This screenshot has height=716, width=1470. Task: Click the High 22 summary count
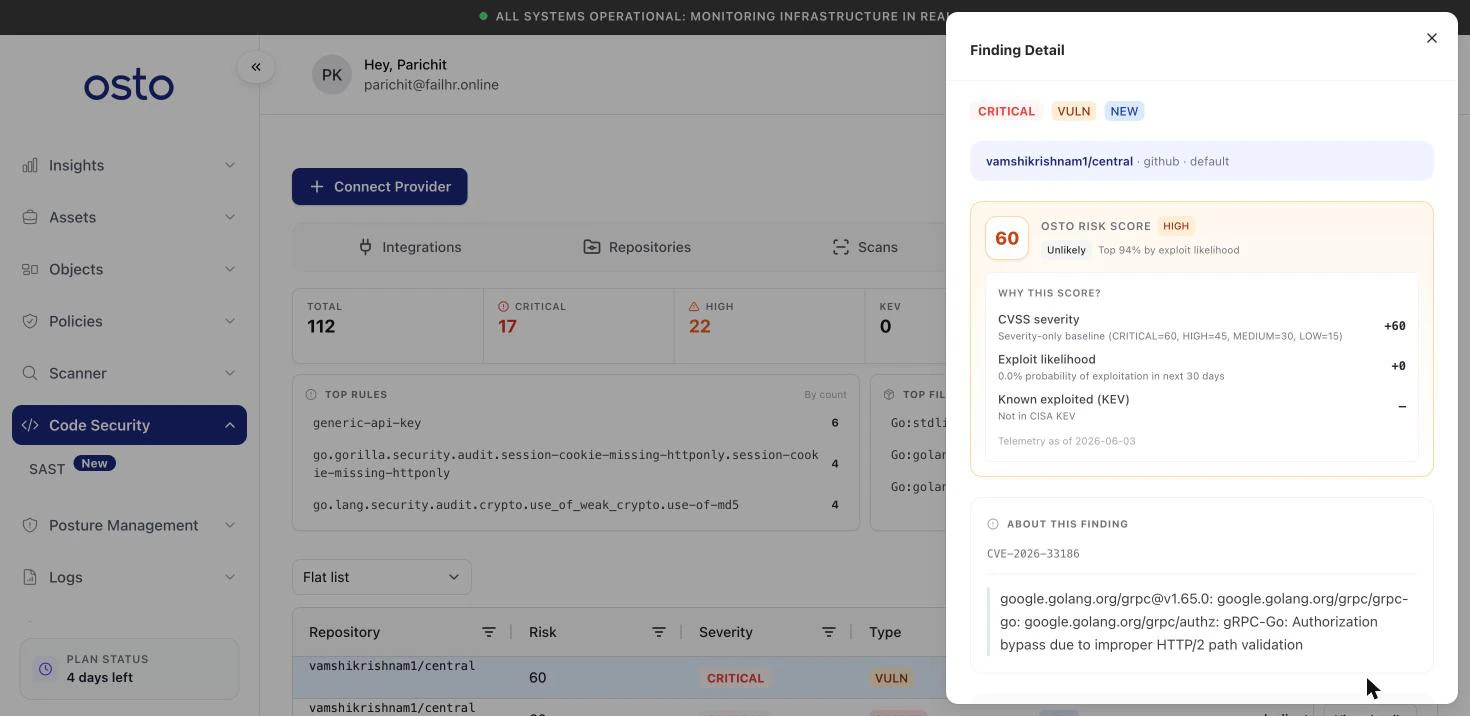tap(699, 326)
